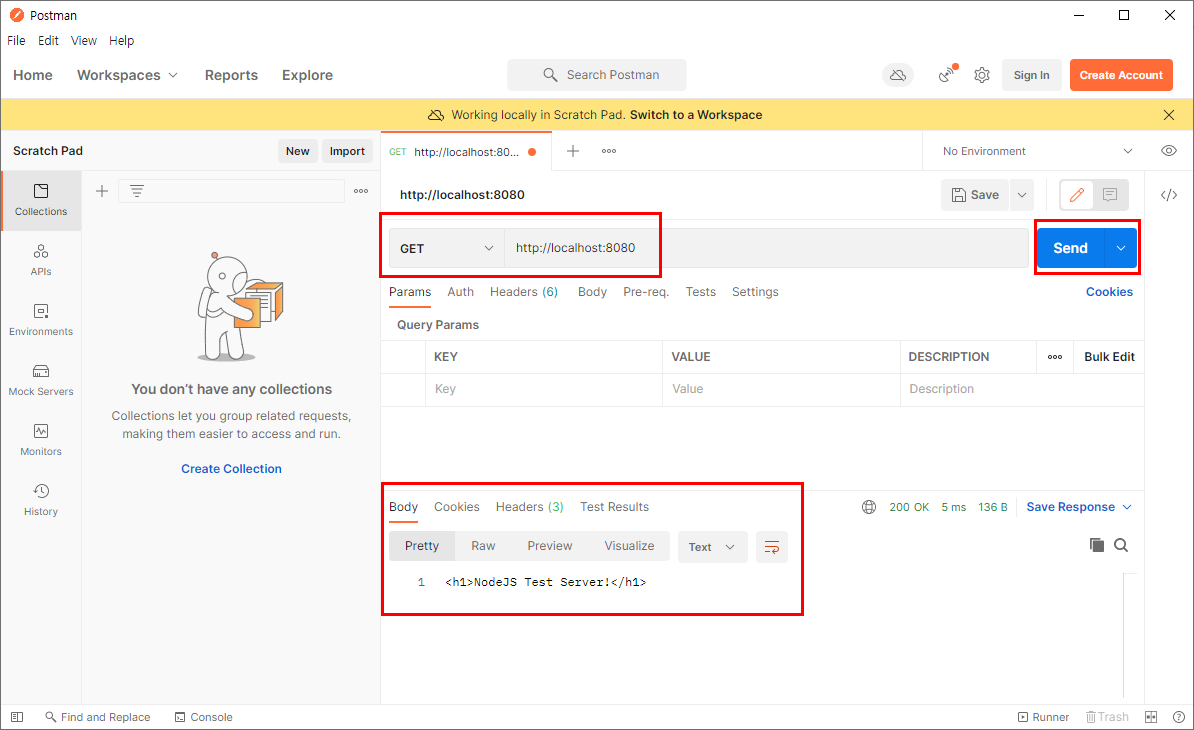Open the code snippet icon
Screen dimensions: 1194x730
[x=1169, y=195]
